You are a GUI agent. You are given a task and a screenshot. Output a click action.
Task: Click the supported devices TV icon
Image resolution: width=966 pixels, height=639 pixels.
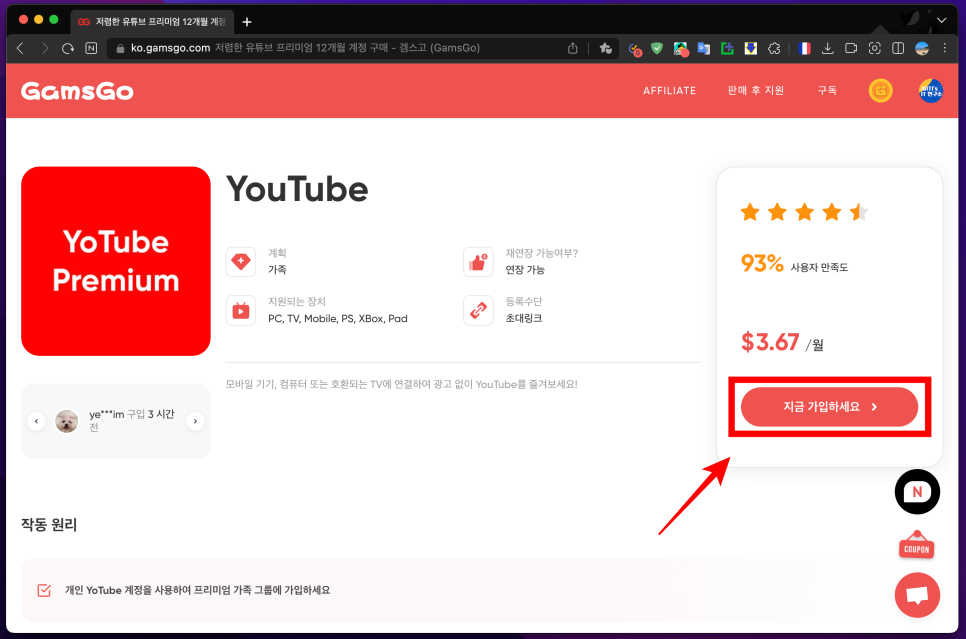point(241,310)
